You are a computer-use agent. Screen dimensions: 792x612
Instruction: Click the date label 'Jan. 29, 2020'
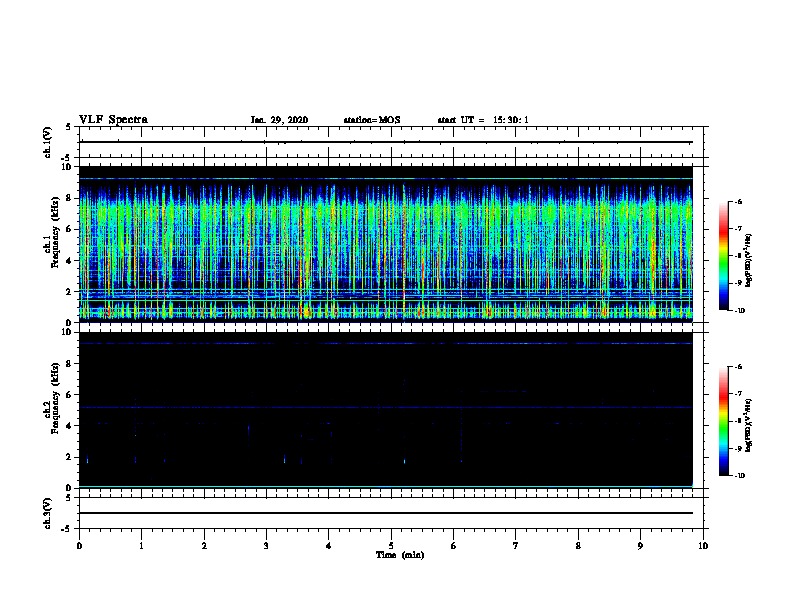[279, 120]
